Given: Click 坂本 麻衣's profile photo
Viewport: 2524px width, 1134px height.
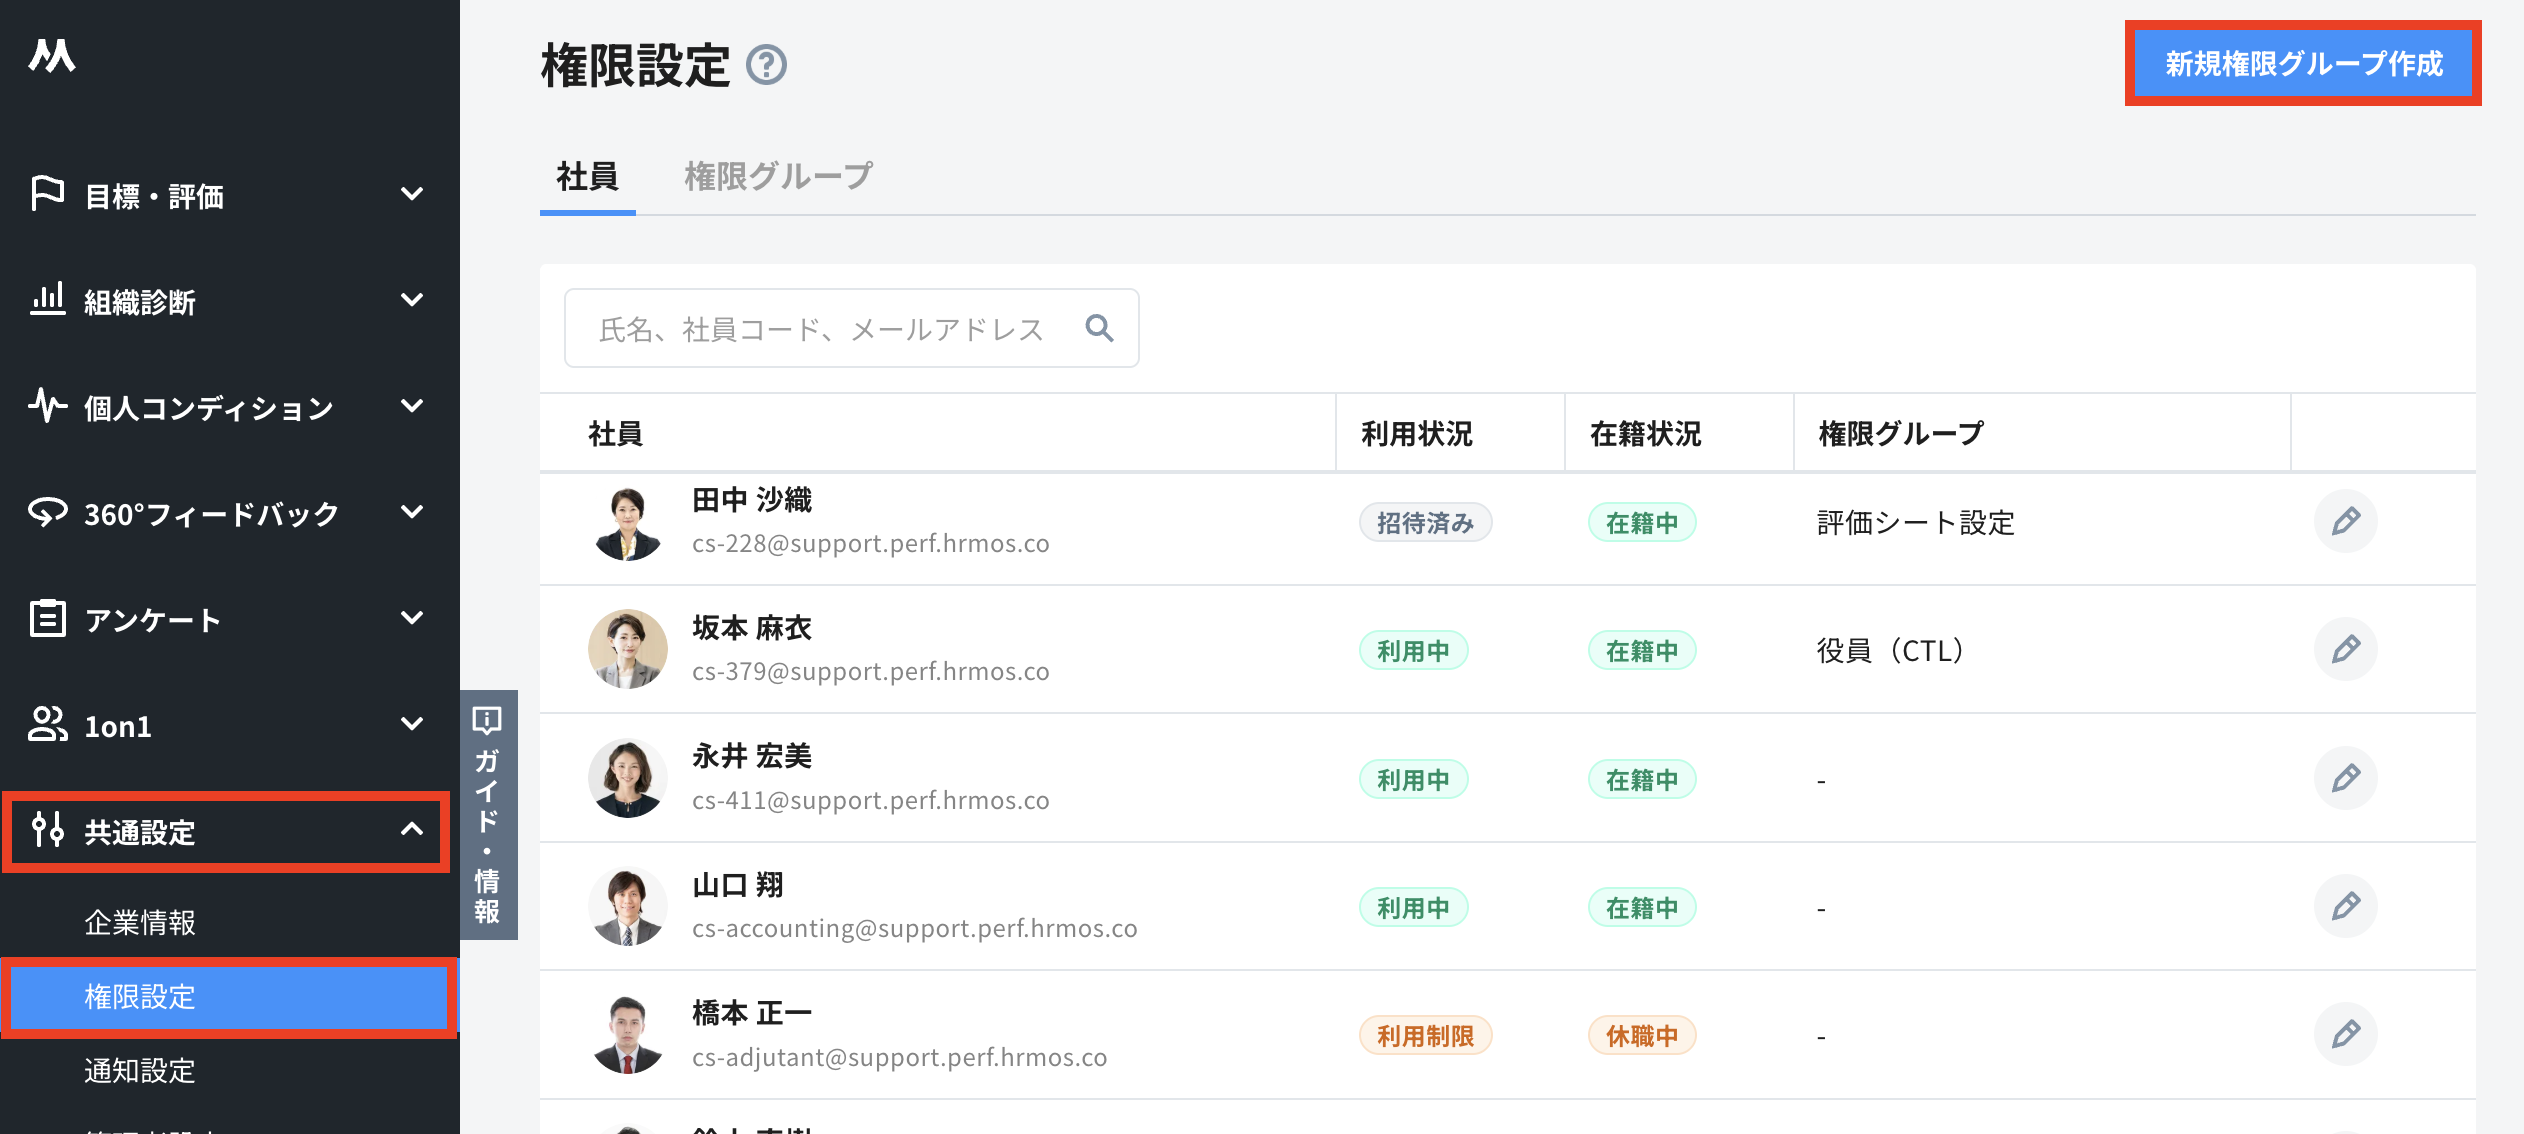Looking at the screenshot, I should tap(627, 649).
